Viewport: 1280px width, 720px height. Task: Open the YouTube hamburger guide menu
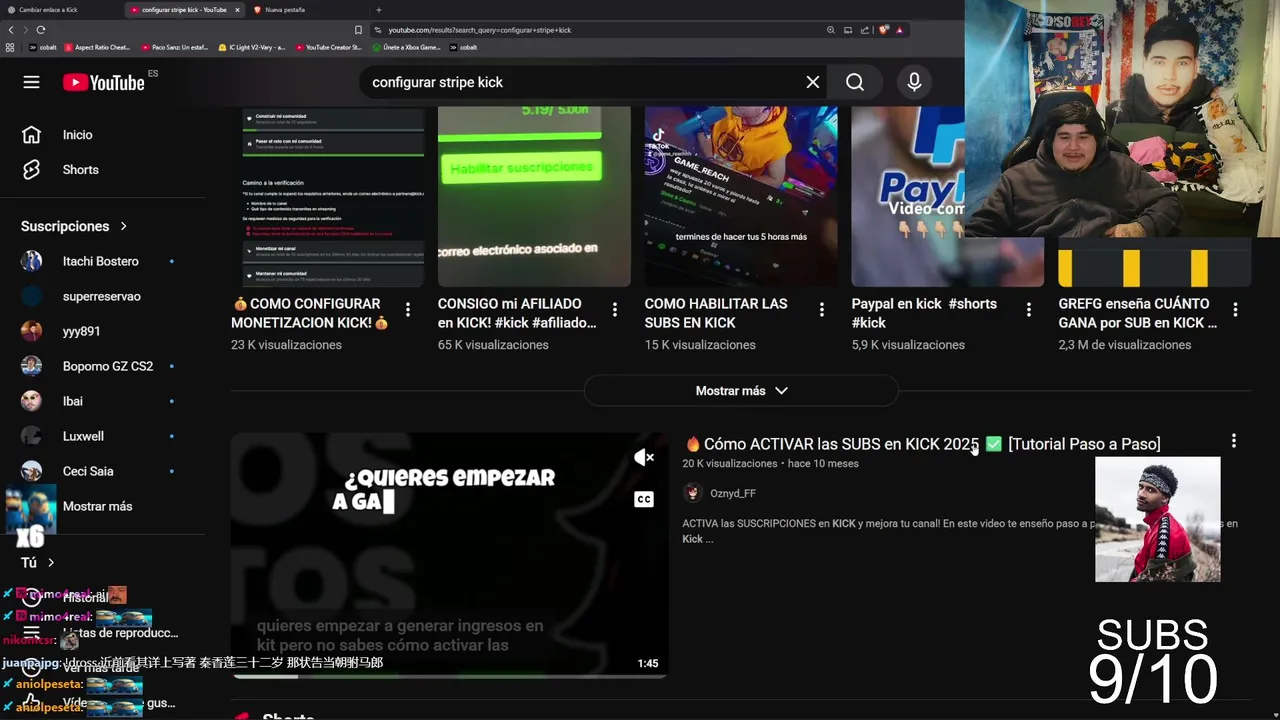(x=31, y=82)
